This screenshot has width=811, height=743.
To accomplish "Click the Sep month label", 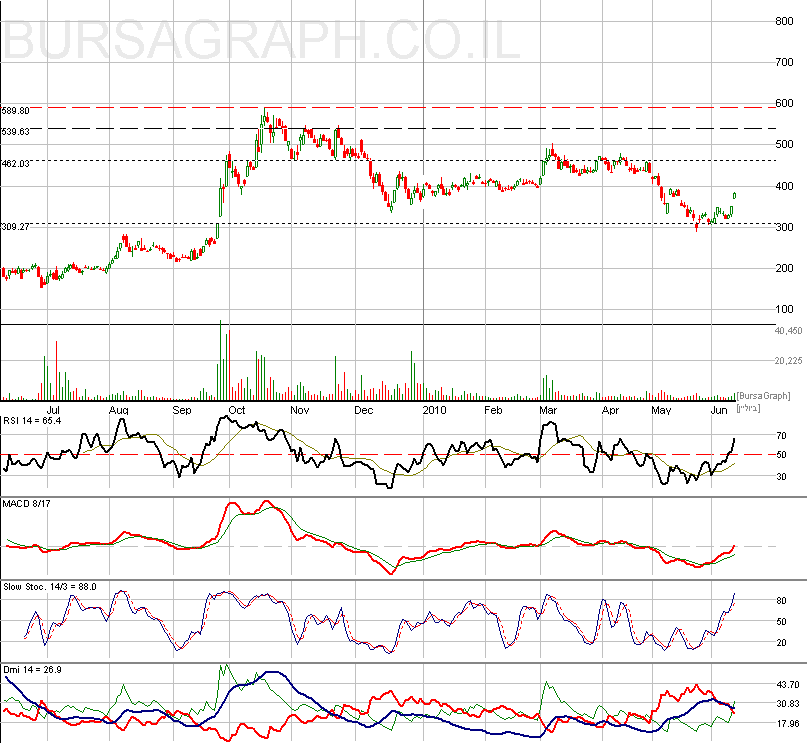I will tap(182, 411).
